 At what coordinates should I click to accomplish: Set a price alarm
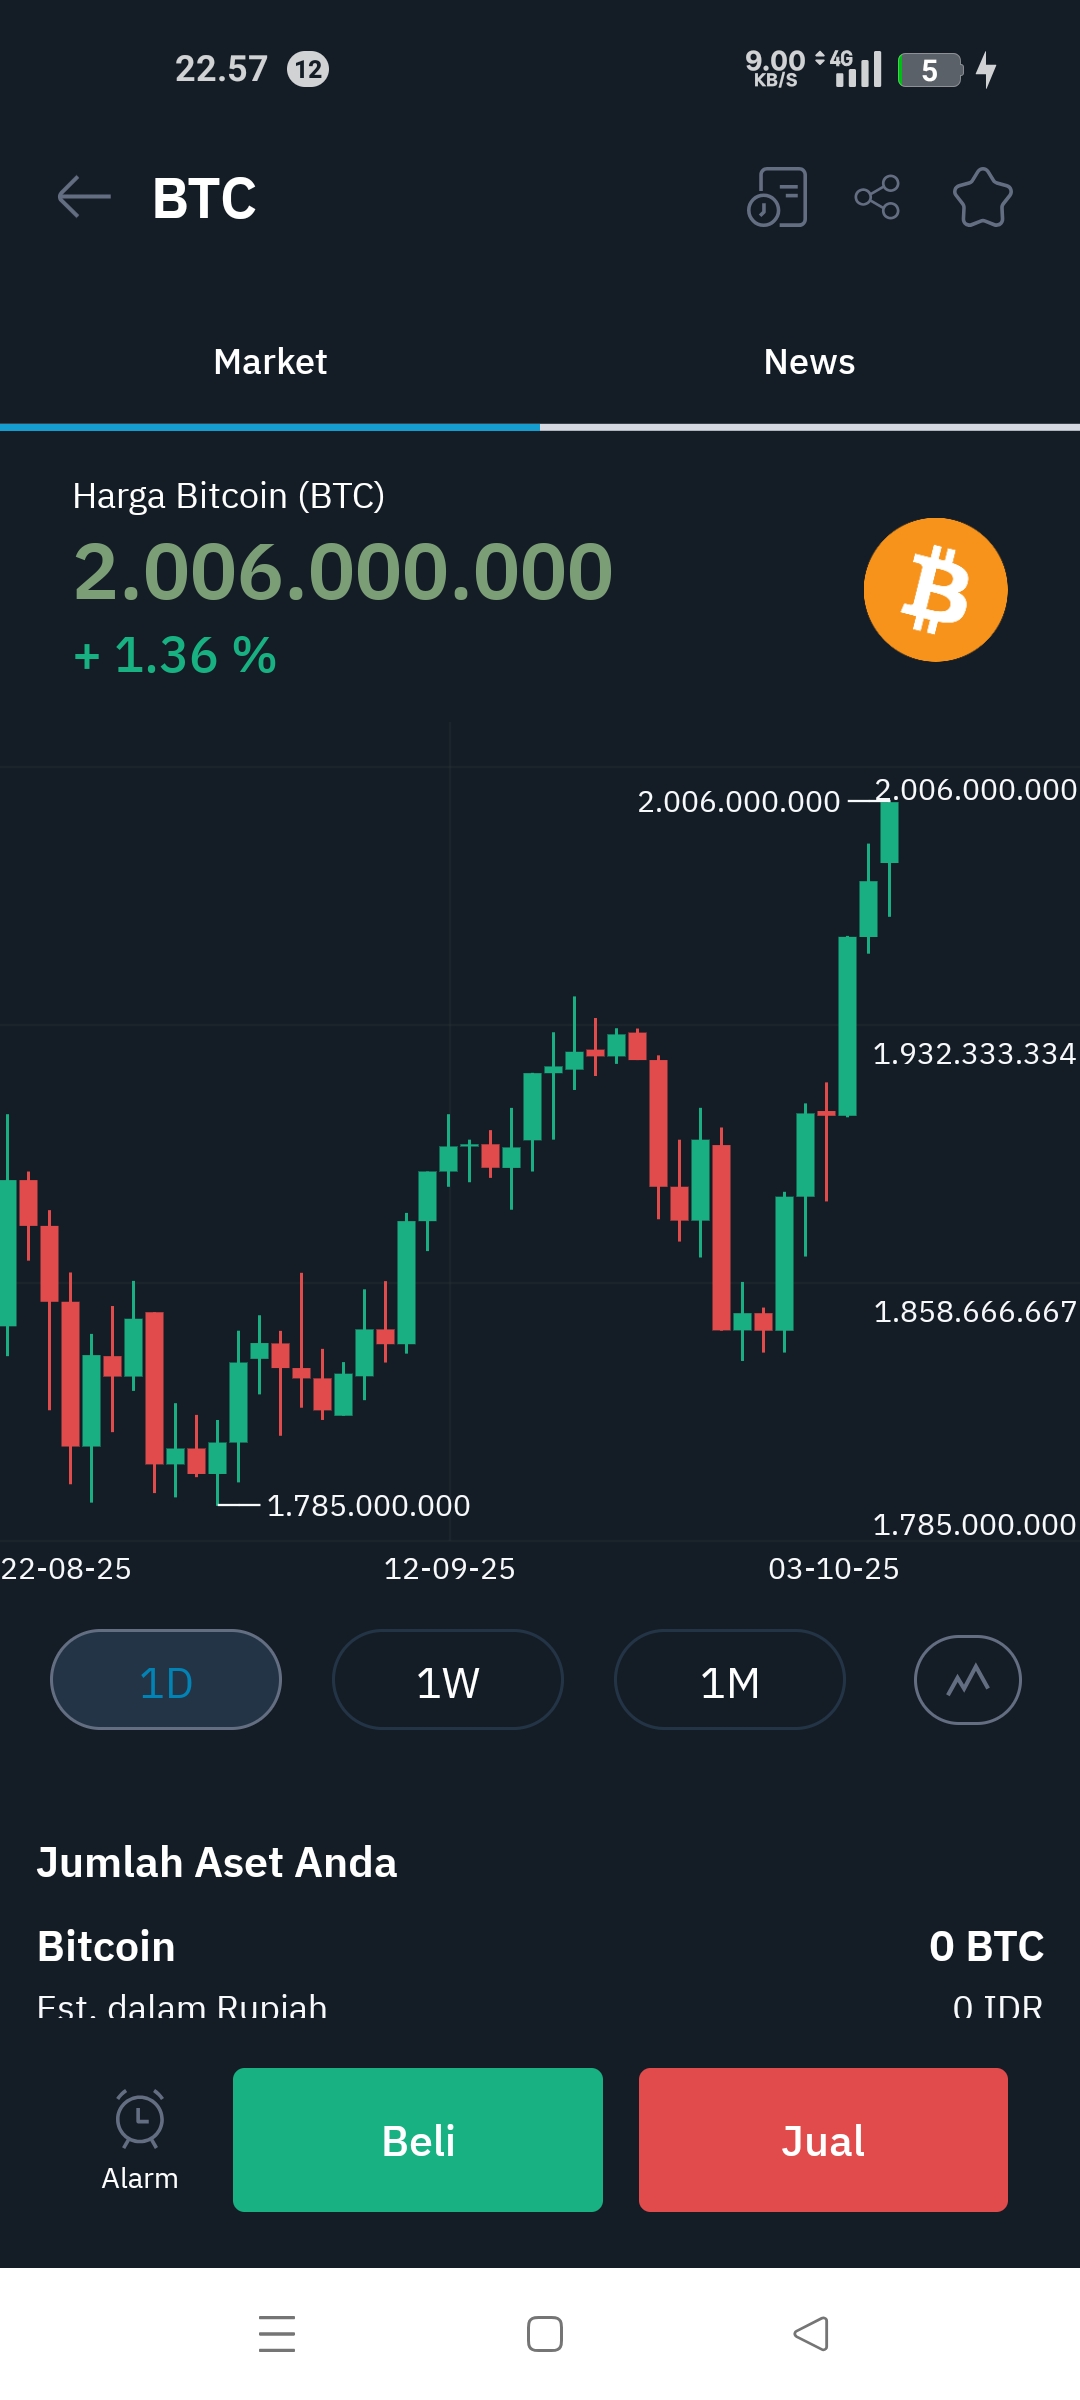click(140, 2140)
